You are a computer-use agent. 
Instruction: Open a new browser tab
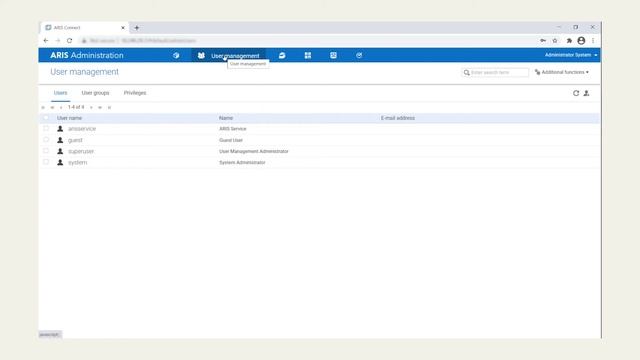coord(137,28)
